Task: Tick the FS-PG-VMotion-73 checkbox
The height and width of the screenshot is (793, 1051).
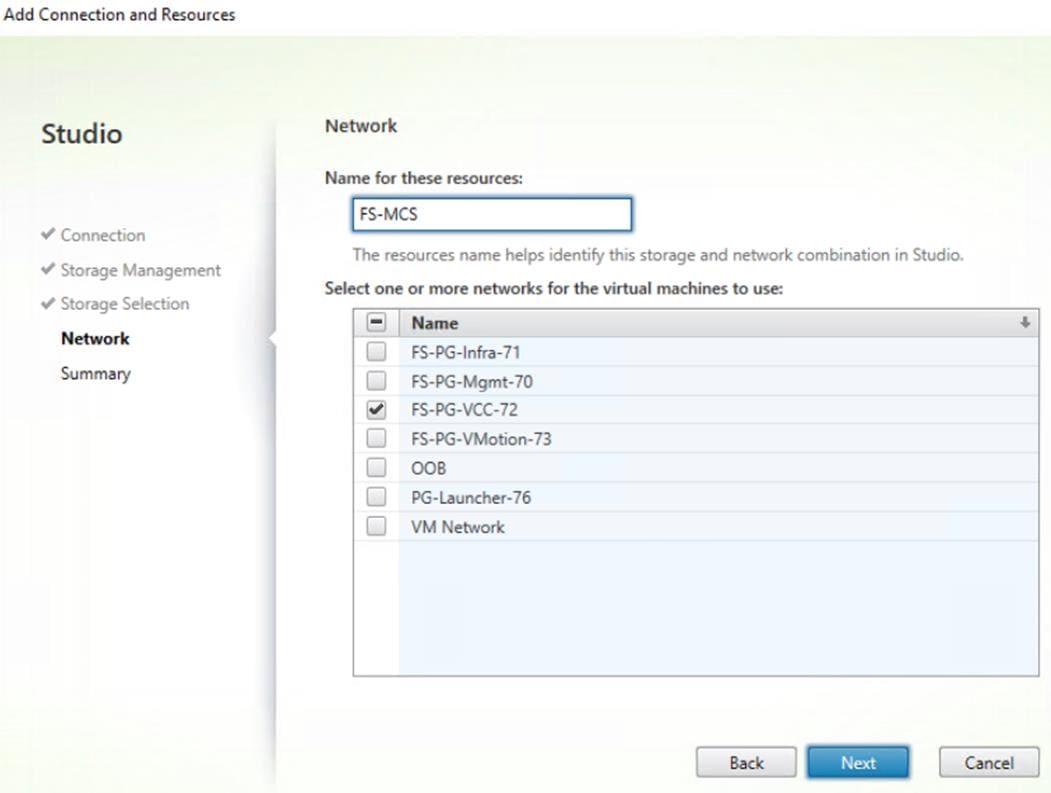Action: [x=376, y=438]
